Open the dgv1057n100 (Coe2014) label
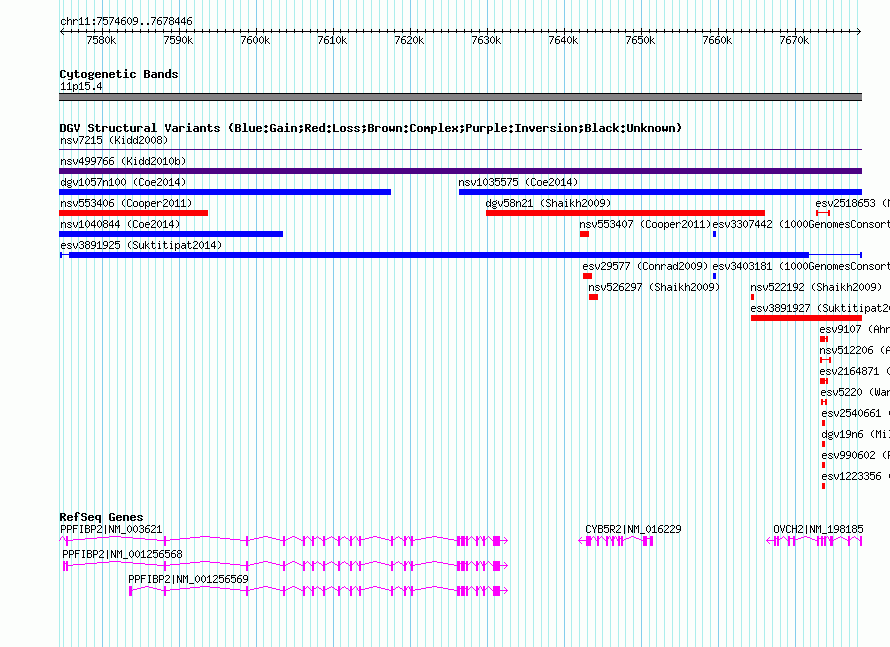890x647 pixels. [123, 182]
